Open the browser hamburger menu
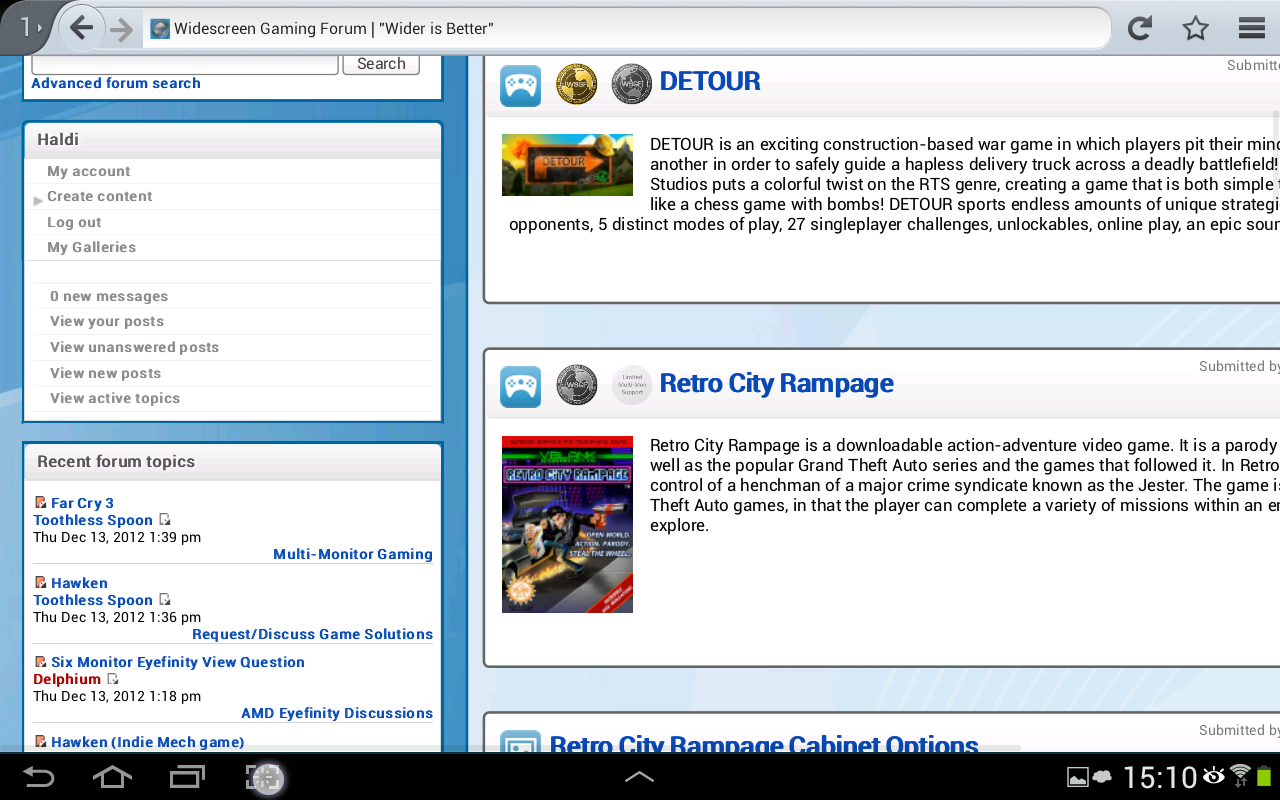 [x=1251, y=28]
